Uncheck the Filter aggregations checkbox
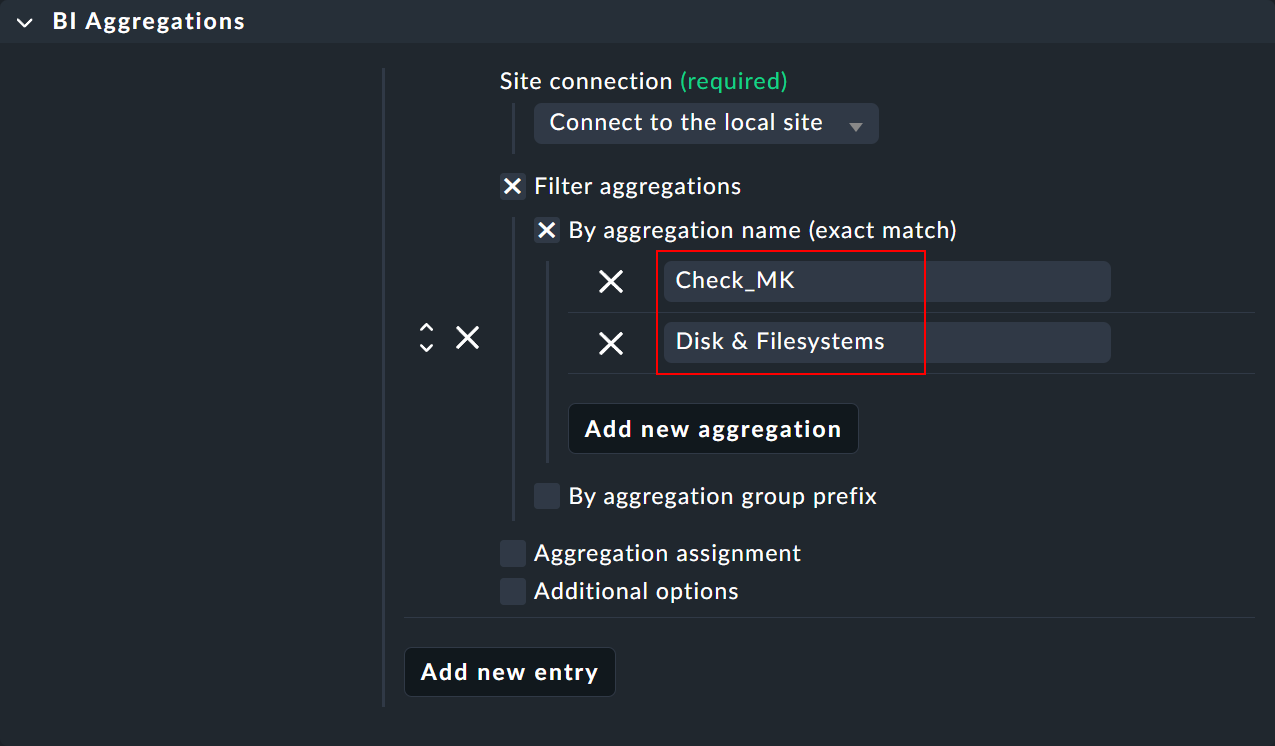This screenshot has height=746, width=1275. (x=513, y=186)
